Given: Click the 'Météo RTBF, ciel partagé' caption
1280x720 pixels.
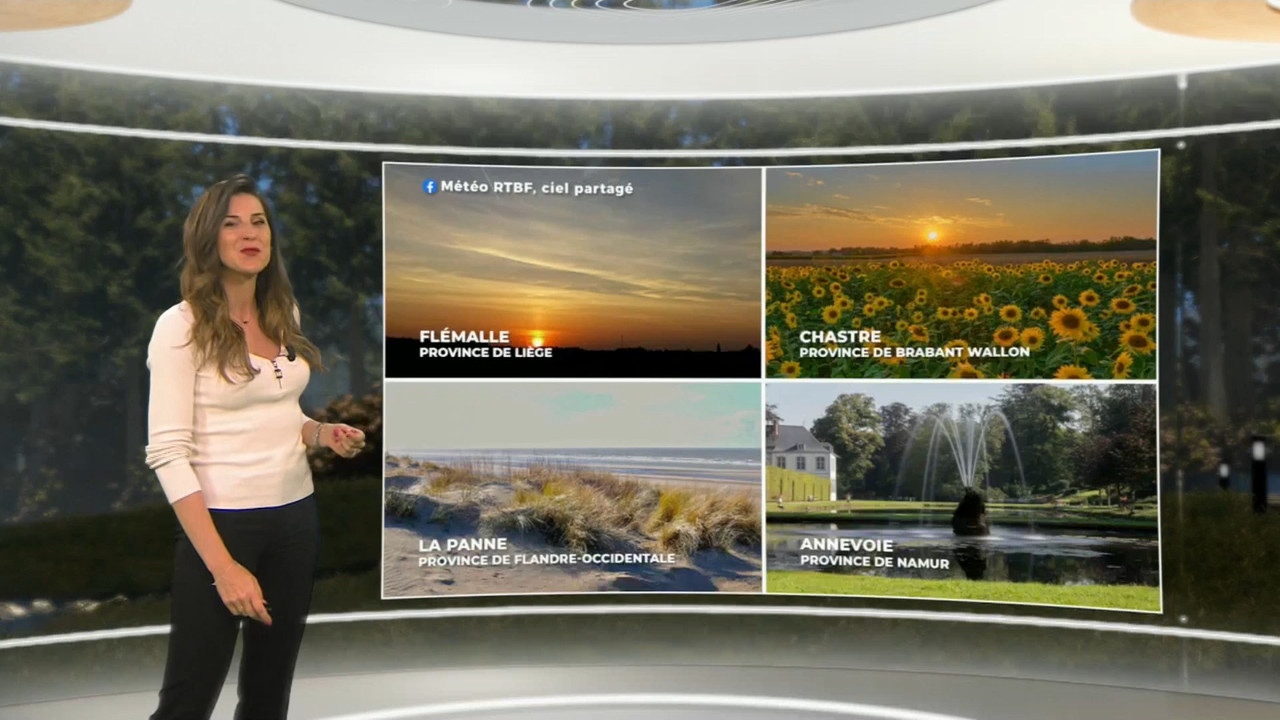Looking at the screenshot, I should tap(537, 187).
